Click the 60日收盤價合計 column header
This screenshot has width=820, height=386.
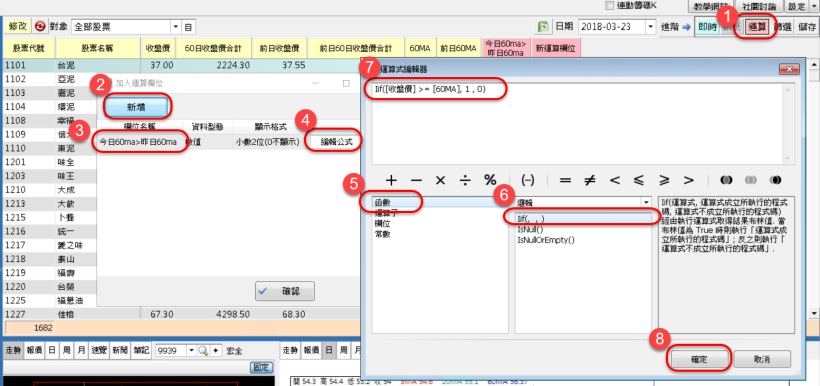tap(213, 49)
